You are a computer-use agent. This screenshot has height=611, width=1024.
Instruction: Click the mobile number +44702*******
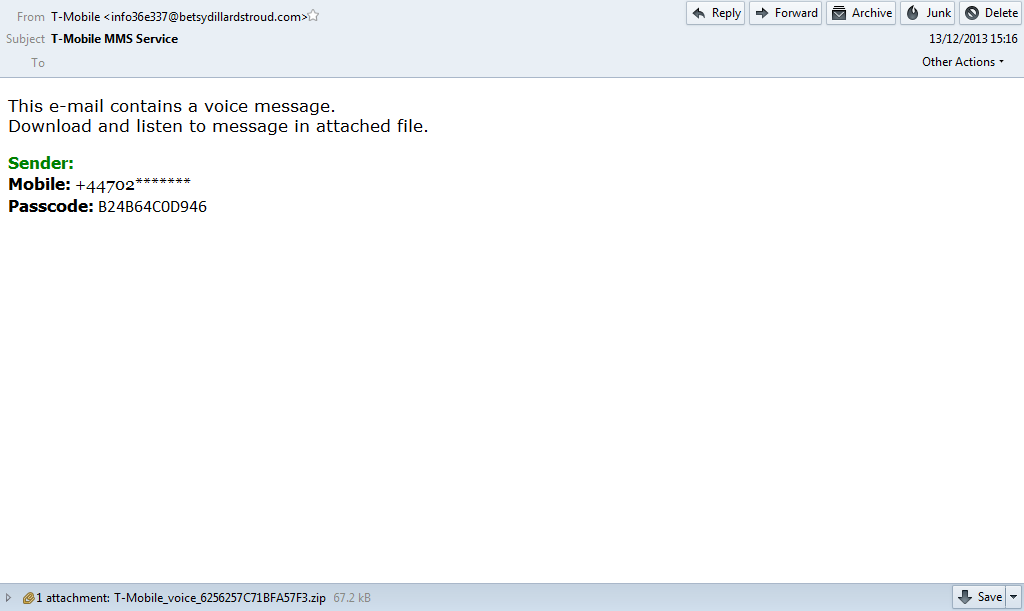coord(132,185)
